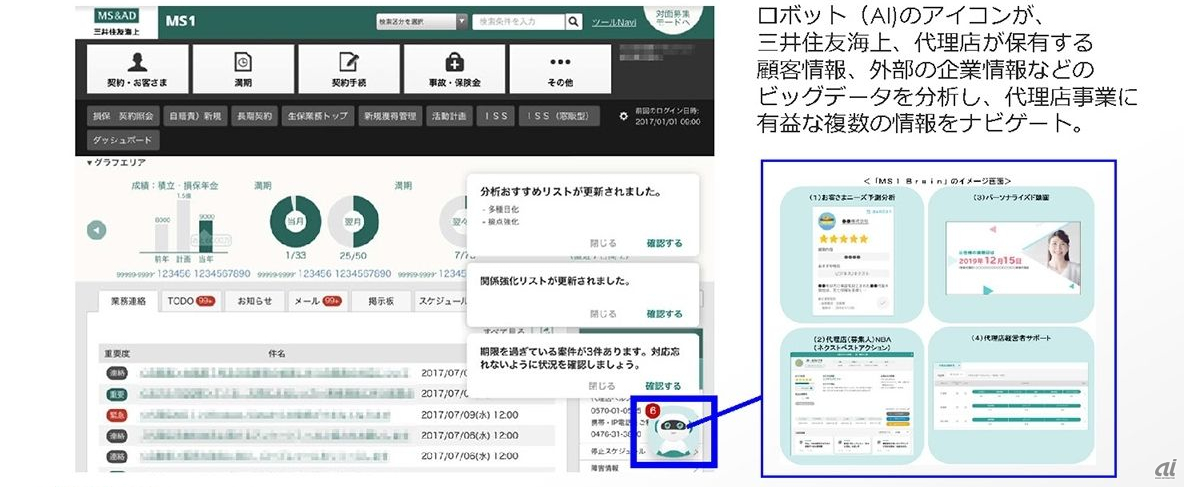Open the 事故・保険金 first-aid icon tile

(x=455, y=69)
